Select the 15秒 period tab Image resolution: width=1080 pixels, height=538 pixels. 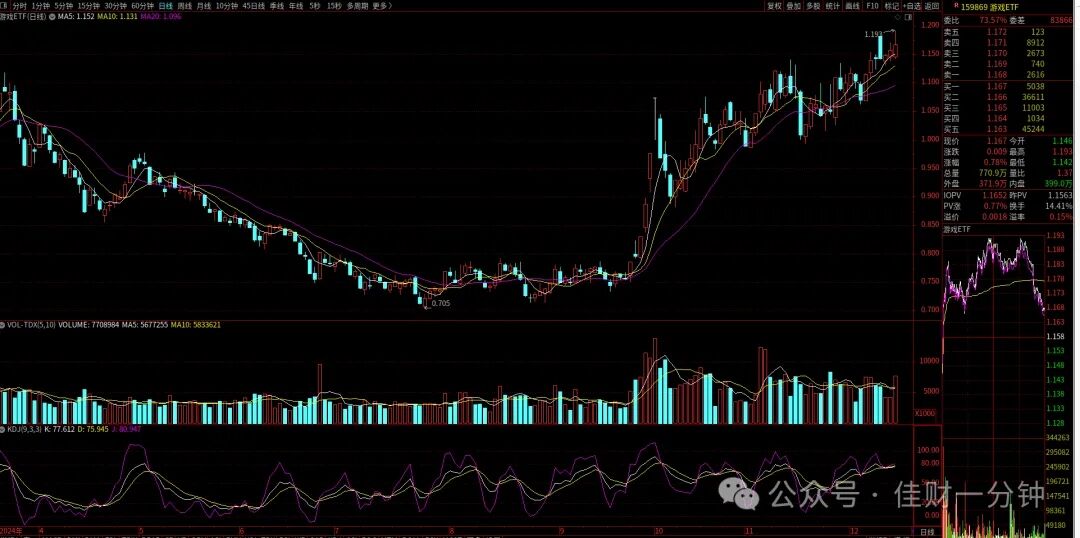pyautogui.click(x=334, y=6)
